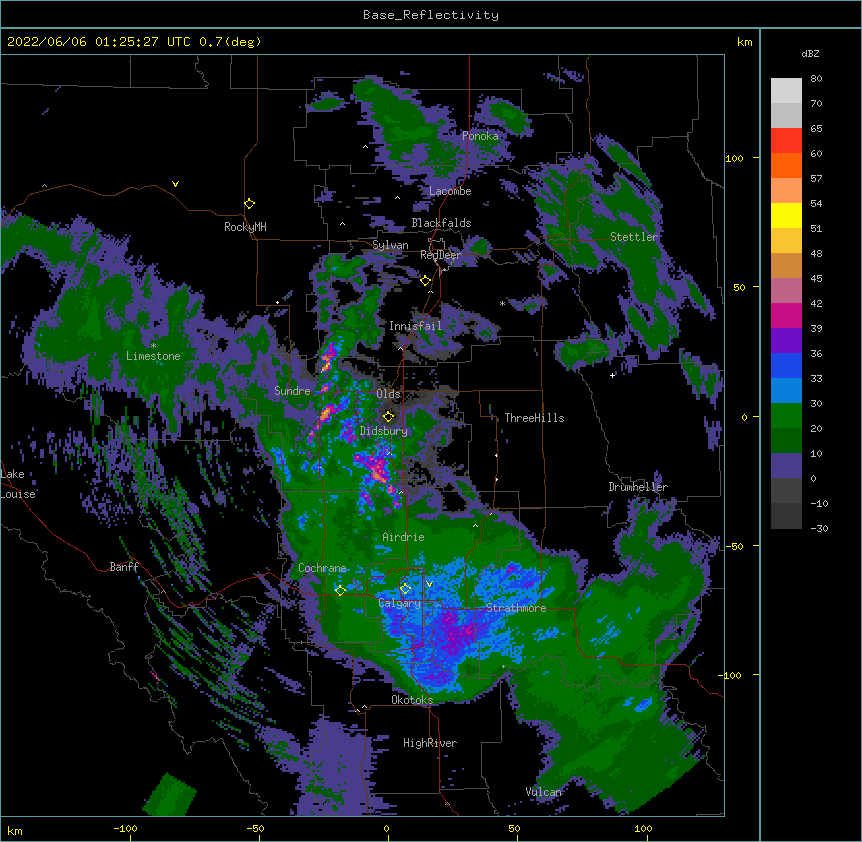Select the Cochrane label

pos(322,568)
